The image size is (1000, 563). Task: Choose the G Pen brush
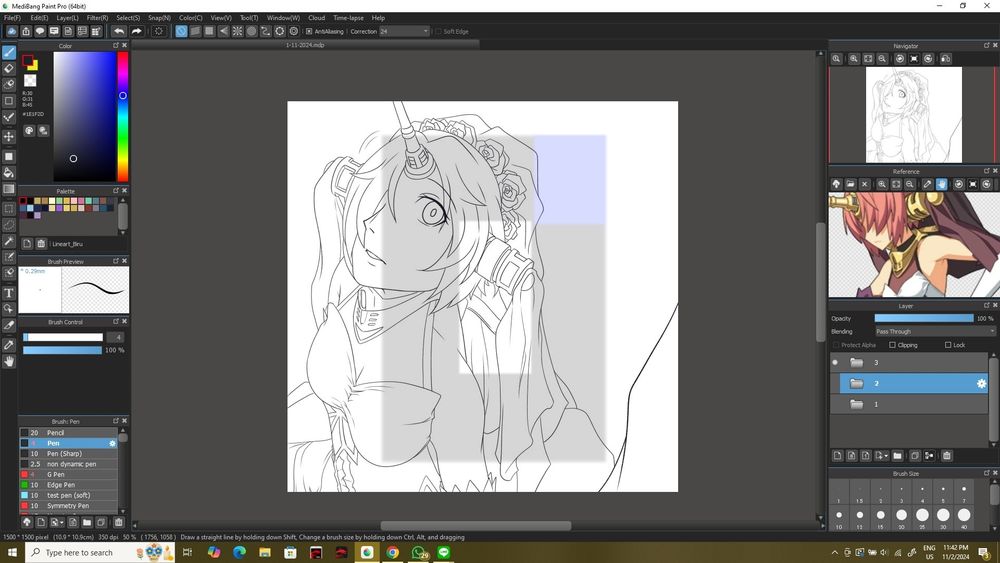68,474
